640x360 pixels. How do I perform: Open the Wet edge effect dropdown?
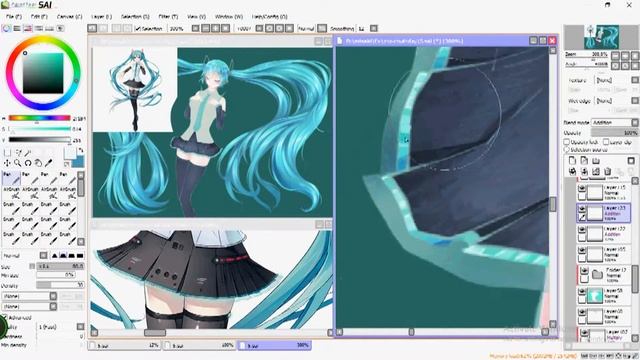coord(616,100)
